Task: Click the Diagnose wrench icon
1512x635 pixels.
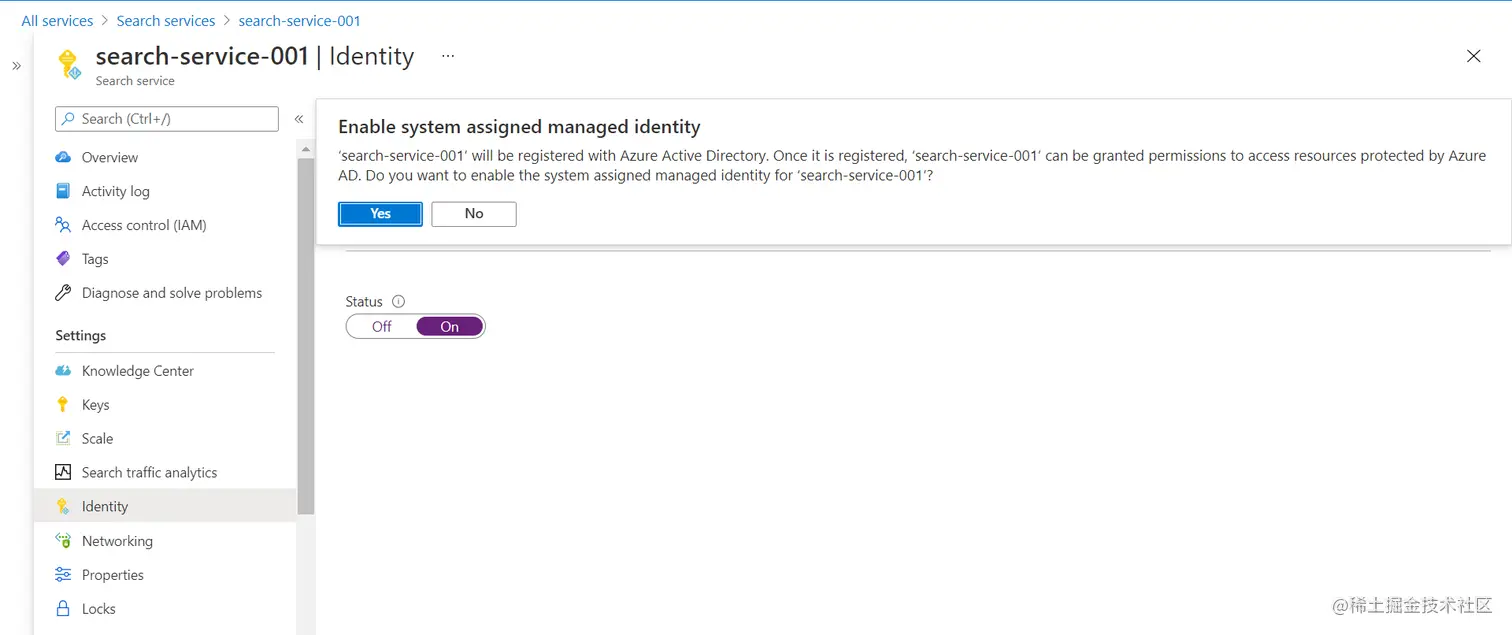Action: click(x=63, y=293)
